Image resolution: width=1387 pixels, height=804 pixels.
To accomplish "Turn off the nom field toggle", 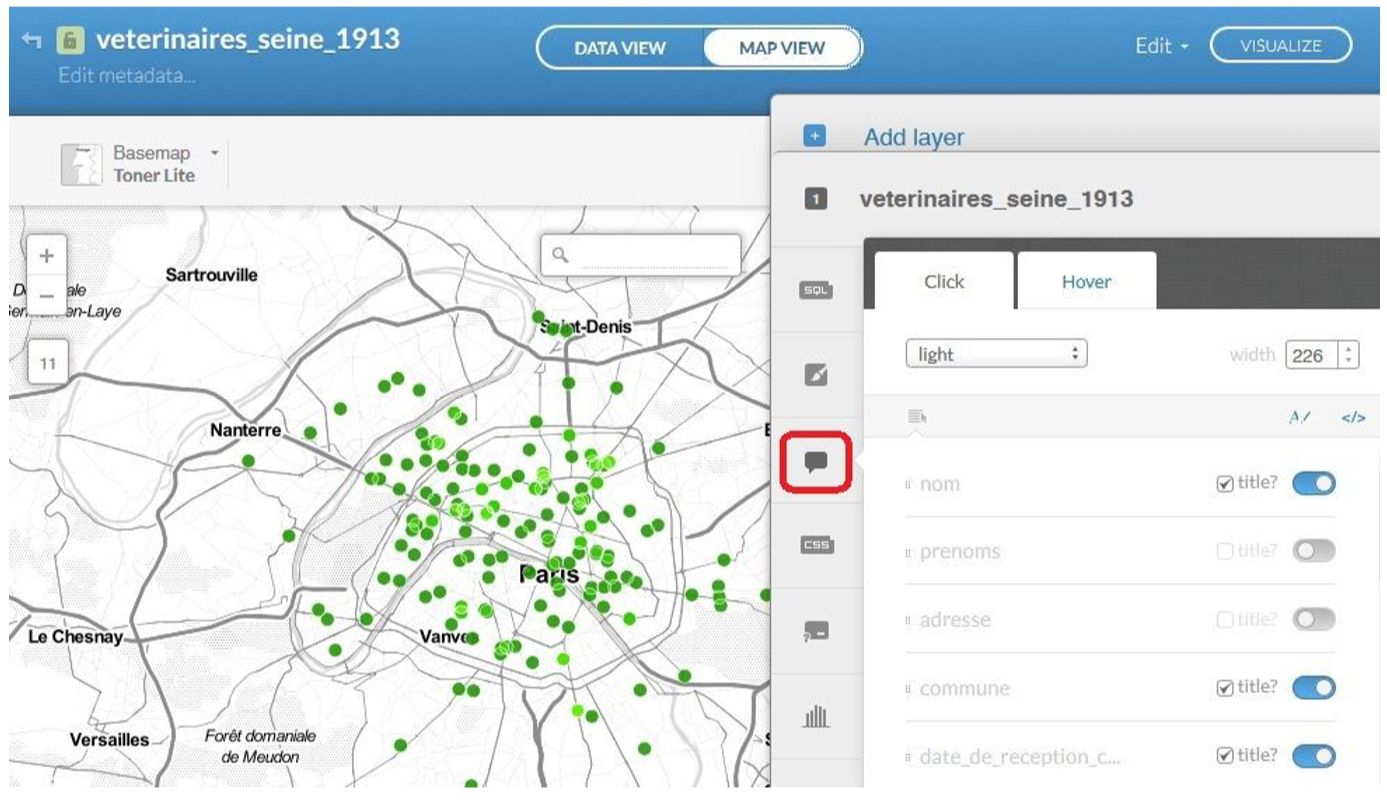I will tap(1313, 484).
